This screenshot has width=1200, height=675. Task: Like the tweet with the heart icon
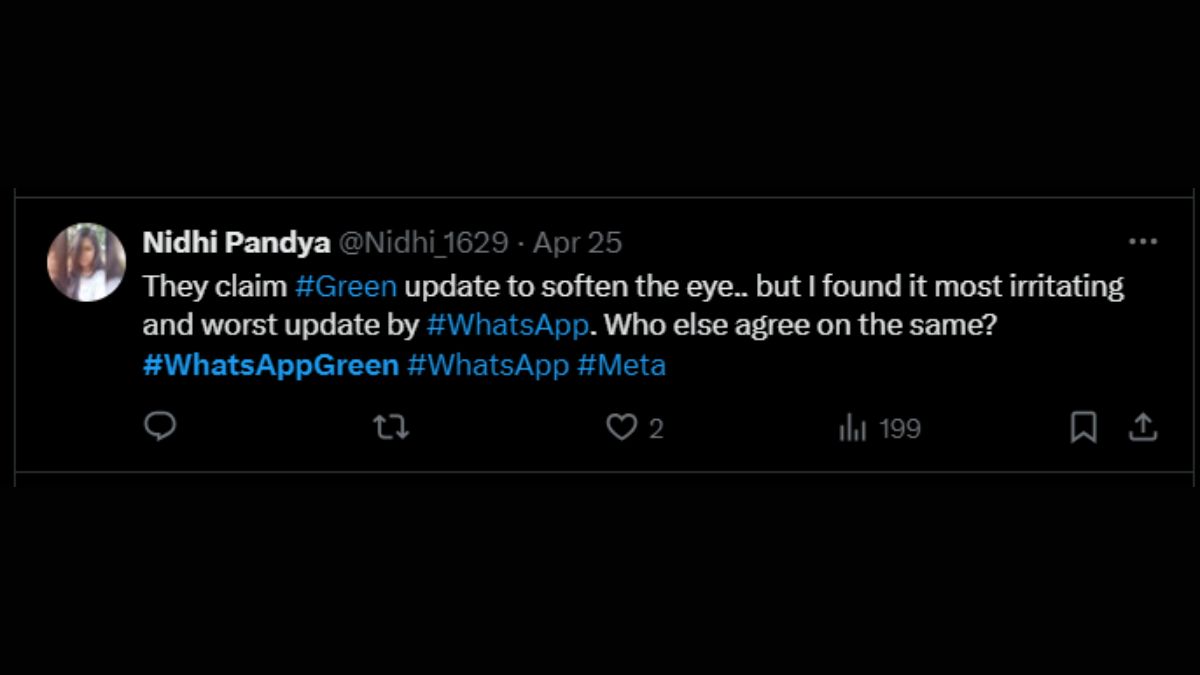click(x=622, y=428)
